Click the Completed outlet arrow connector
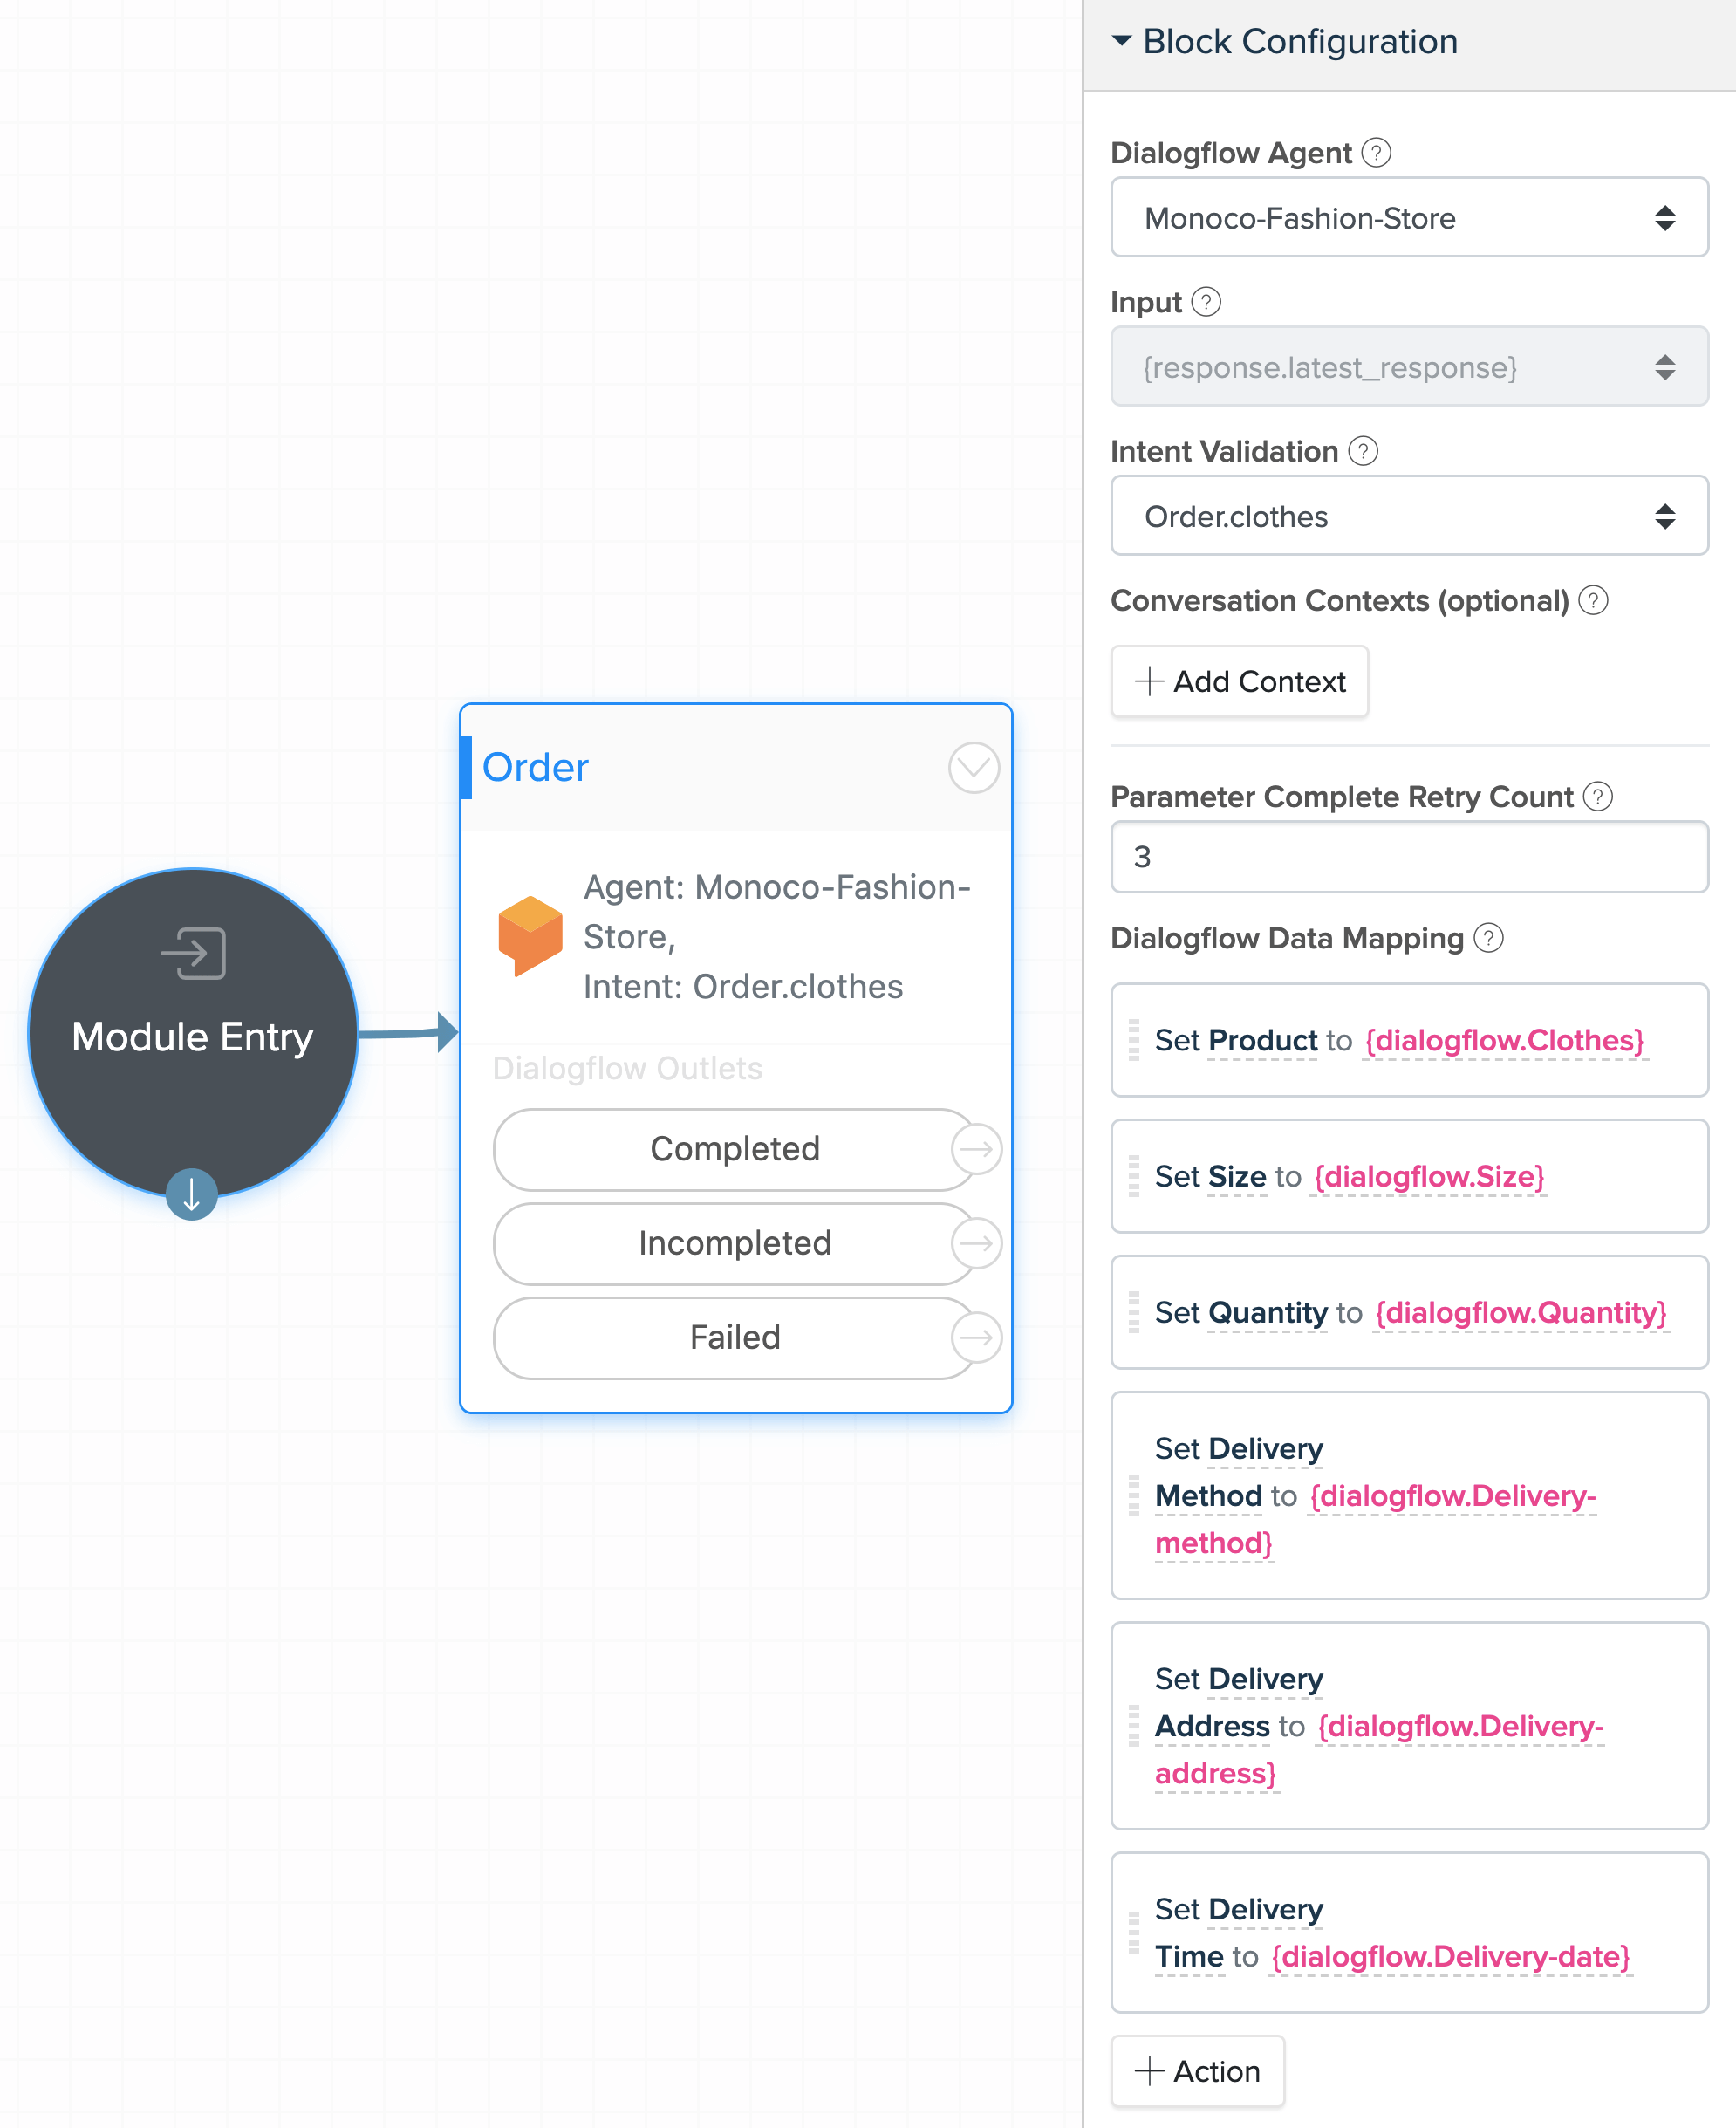The image size is (1736, 2128). (x=976, y=1149)
